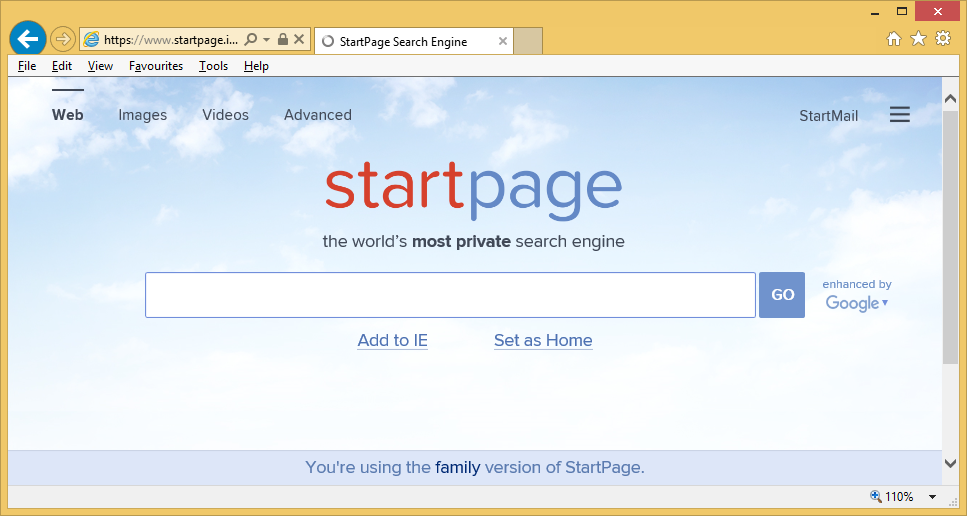Image resolution: width=967 pixels, height=516 pixels.
Task: Click the URL text in address bar
Action: pyautogui.click(x=171, y=40)
